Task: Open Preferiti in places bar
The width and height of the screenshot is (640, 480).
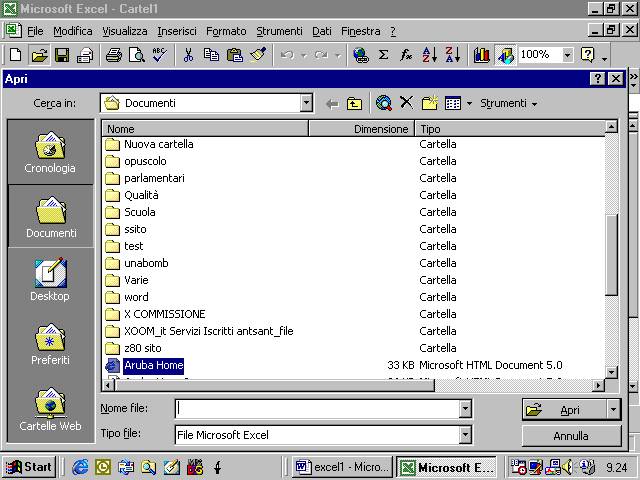Action: [50, 344]
